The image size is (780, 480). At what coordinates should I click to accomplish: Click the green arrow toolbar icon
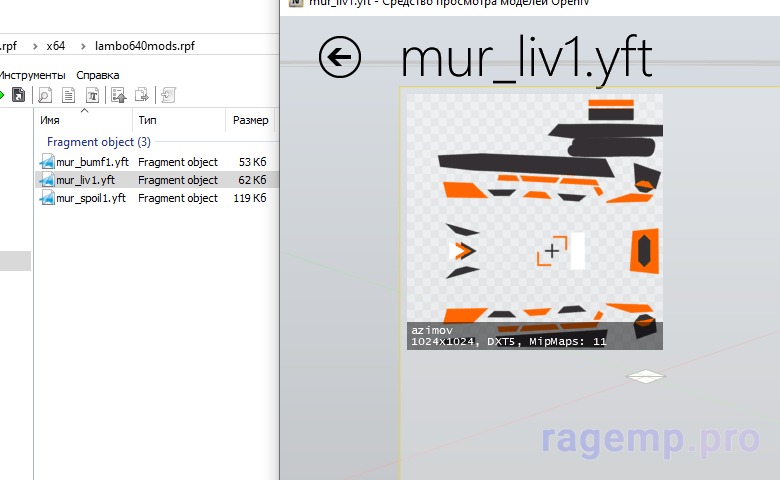2,95
